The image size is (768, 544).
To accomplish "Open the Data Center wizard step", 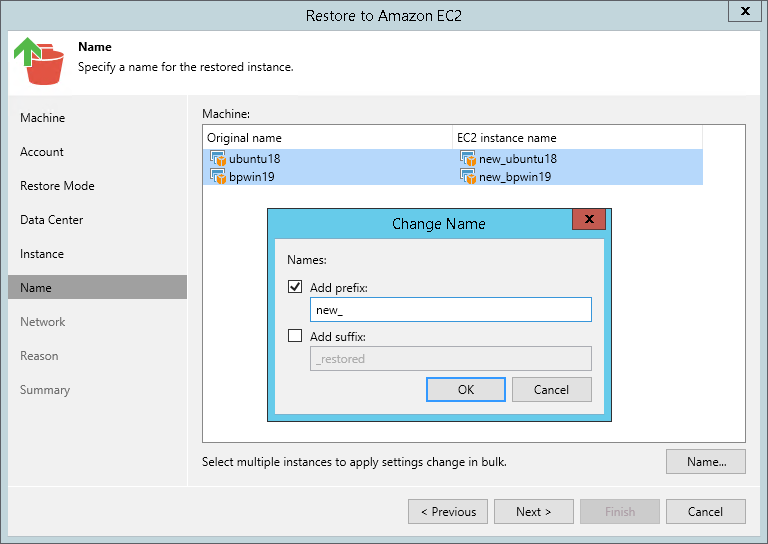I will [51, 220].
